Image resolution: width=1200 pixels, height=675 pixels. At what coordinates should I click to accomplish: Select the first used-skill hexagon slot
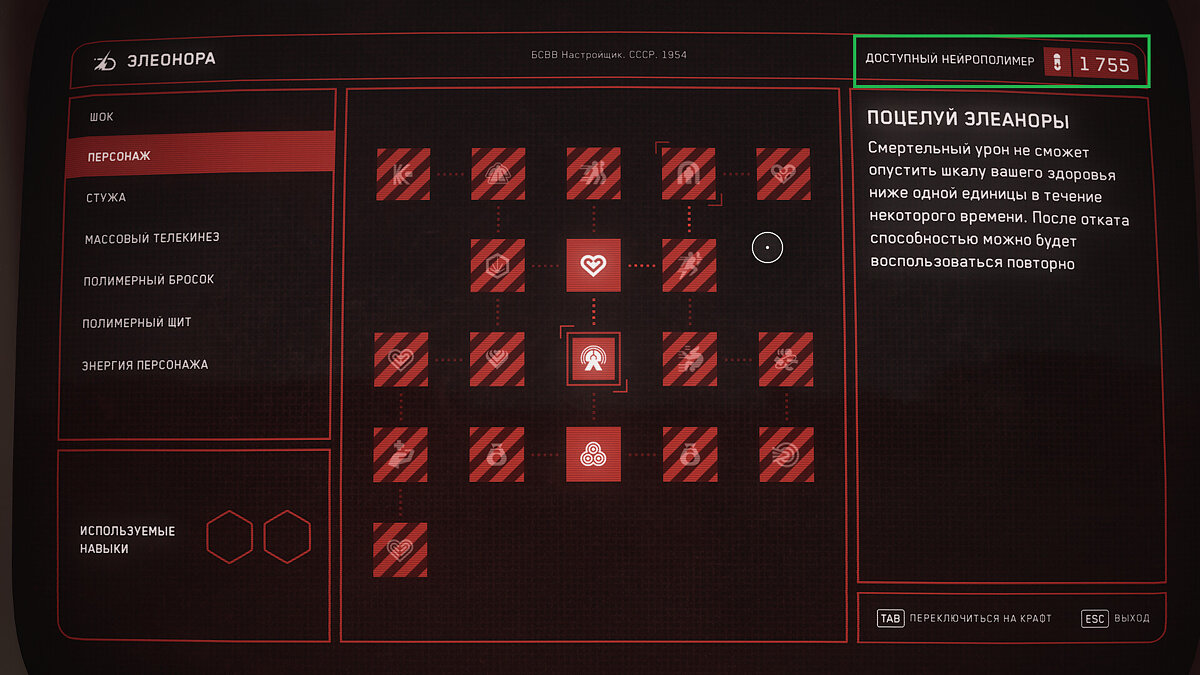(x=230, y=537)
